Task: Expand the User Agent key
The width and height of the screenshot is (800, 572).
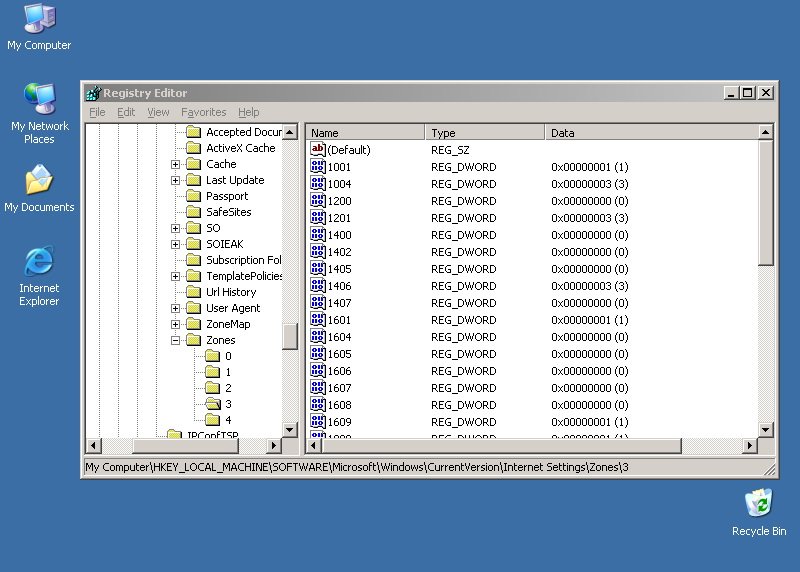Action: point(176,308)
